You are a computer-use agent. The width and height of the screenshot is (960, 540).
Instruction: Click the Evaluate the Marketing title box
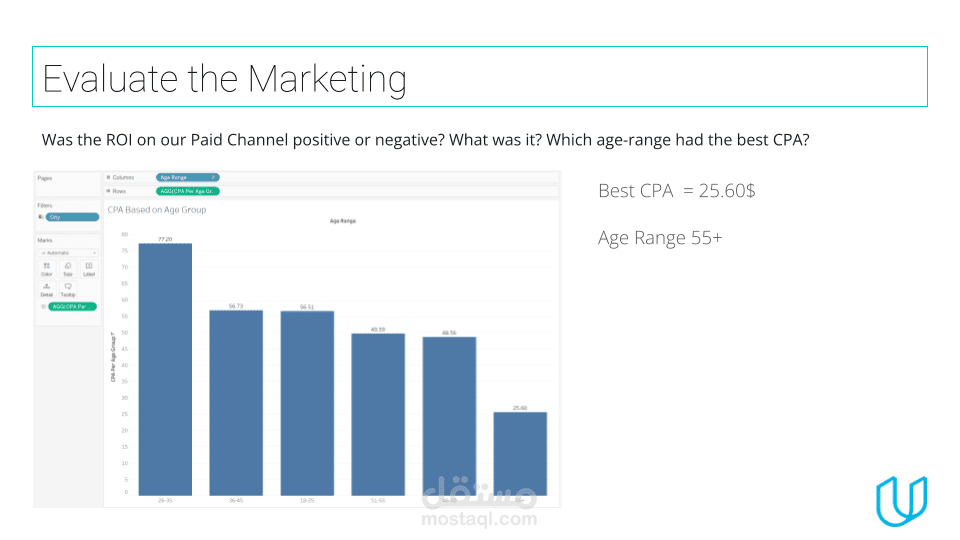point(480,77)
